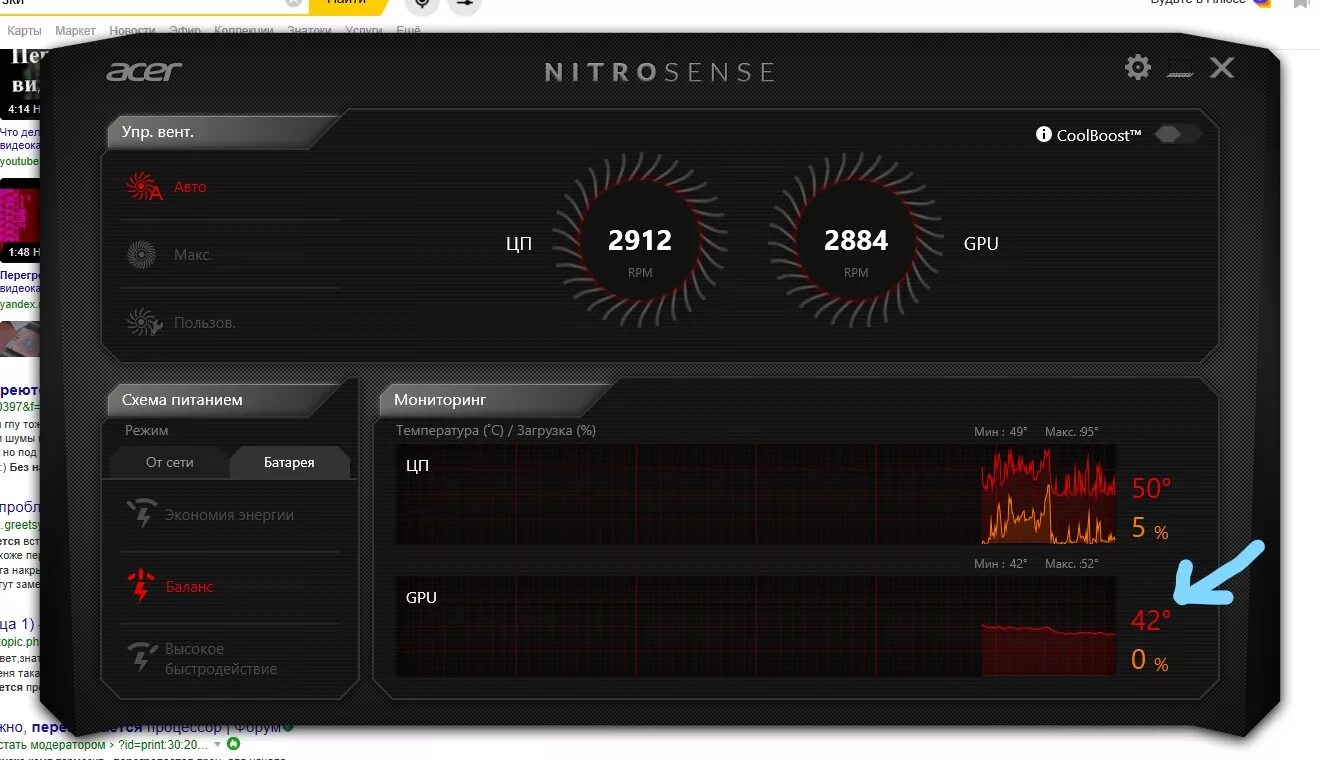Image resolution: width=1320 pixels, height=760 pixels.
Task: Select the Макс. fan mode icon
Action: click(142, 255)
